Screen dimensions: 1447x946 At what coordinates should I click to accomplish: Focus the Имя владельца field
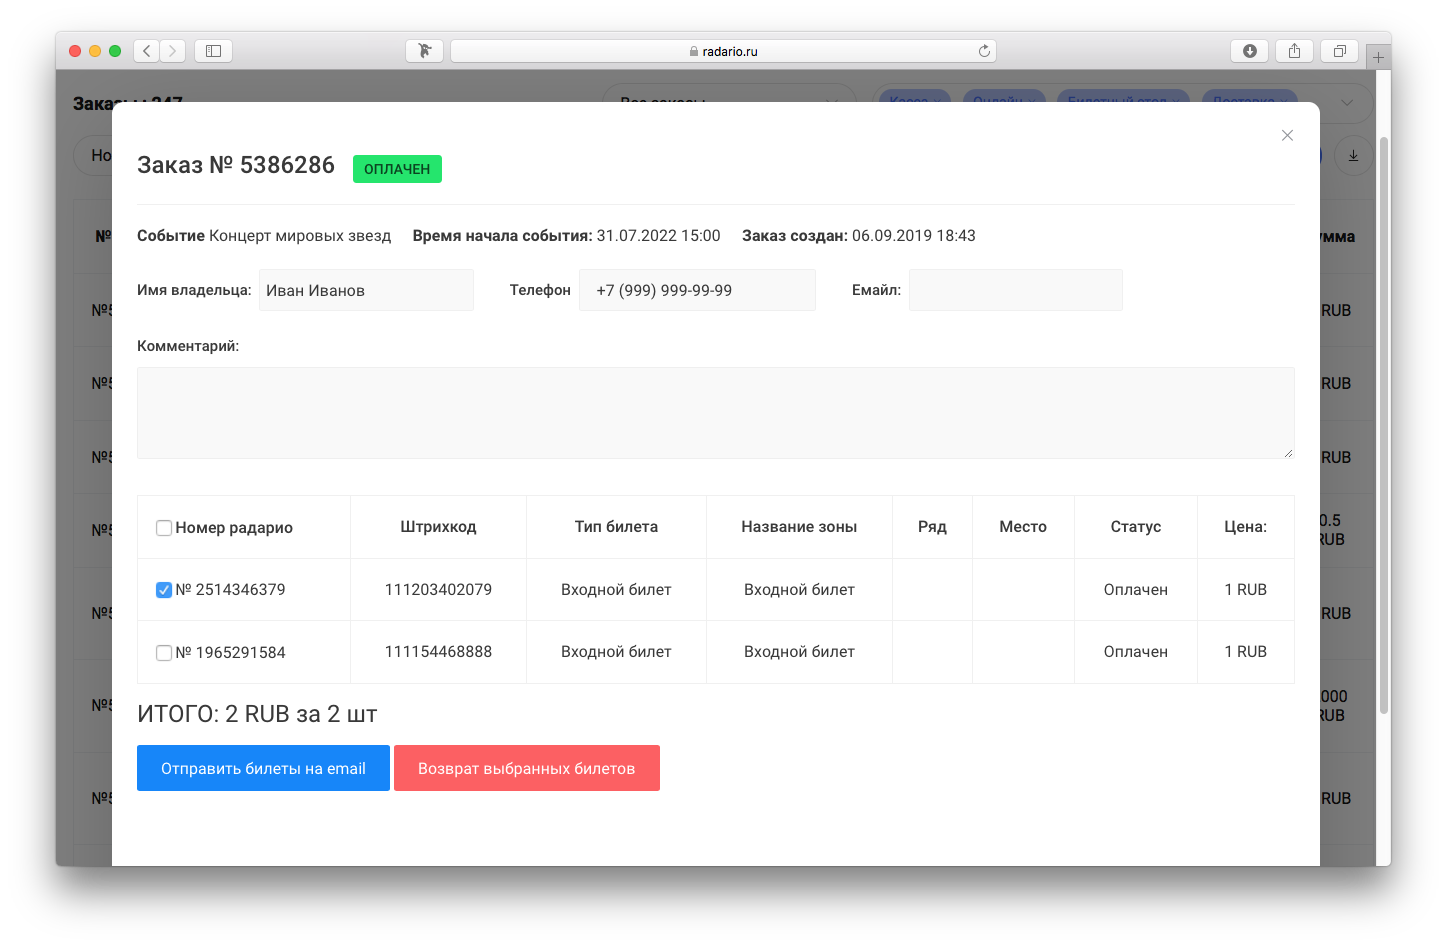366,290
